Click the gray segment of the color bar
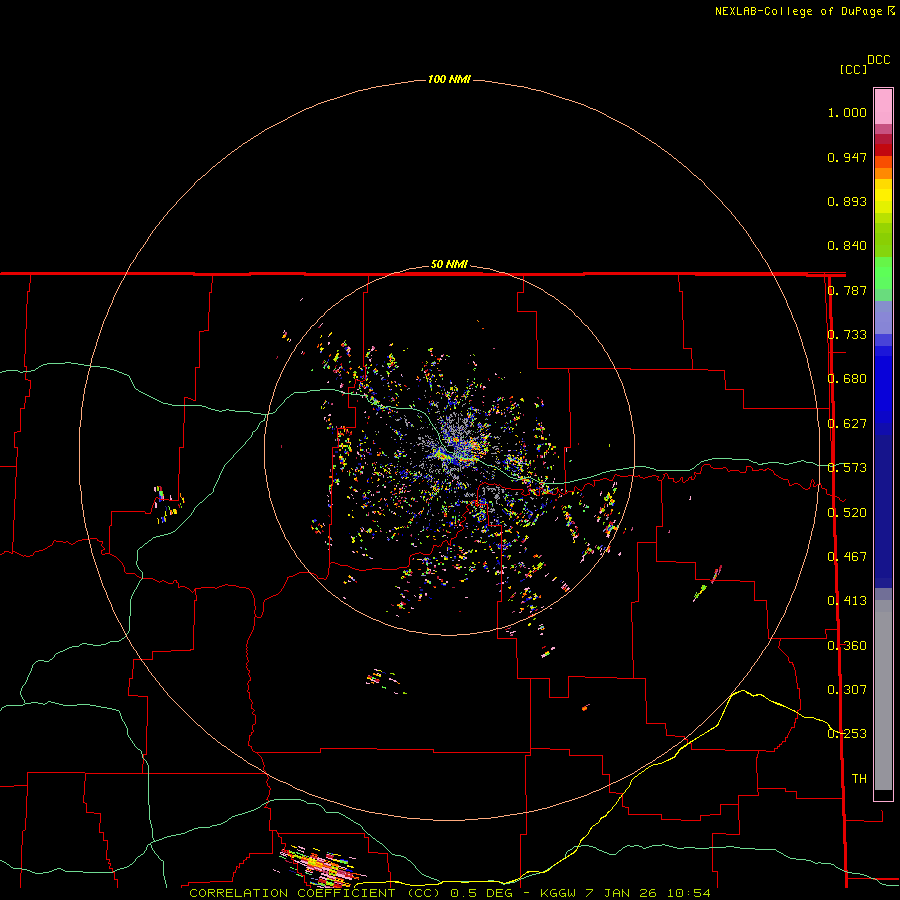 pos(883,695)
